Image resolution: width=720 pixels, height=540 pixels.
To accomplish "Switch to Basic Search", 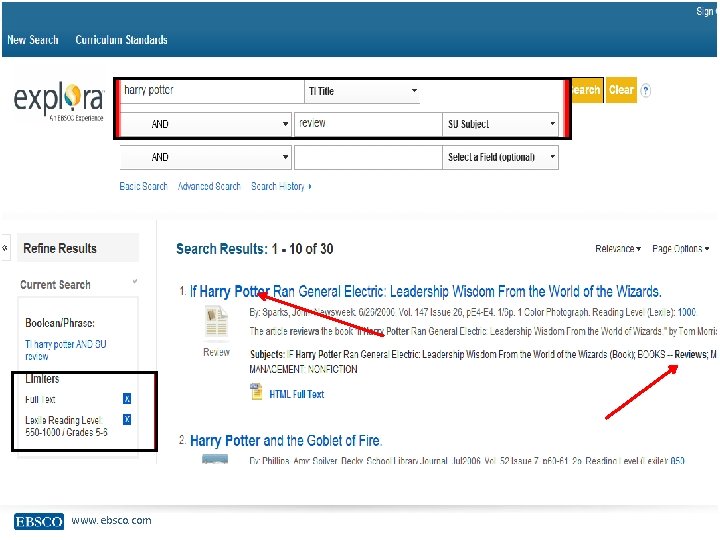I will point(143,186).
